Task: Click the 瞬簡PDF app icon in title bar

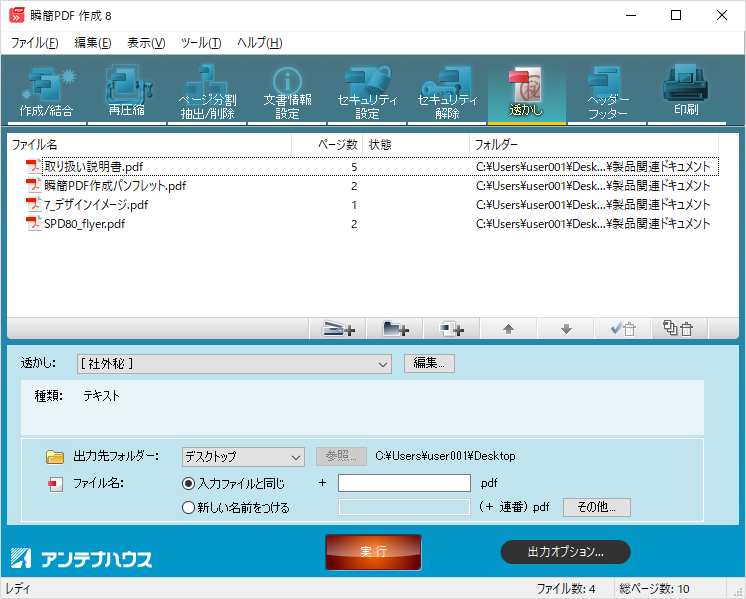Action: (17, 15)
